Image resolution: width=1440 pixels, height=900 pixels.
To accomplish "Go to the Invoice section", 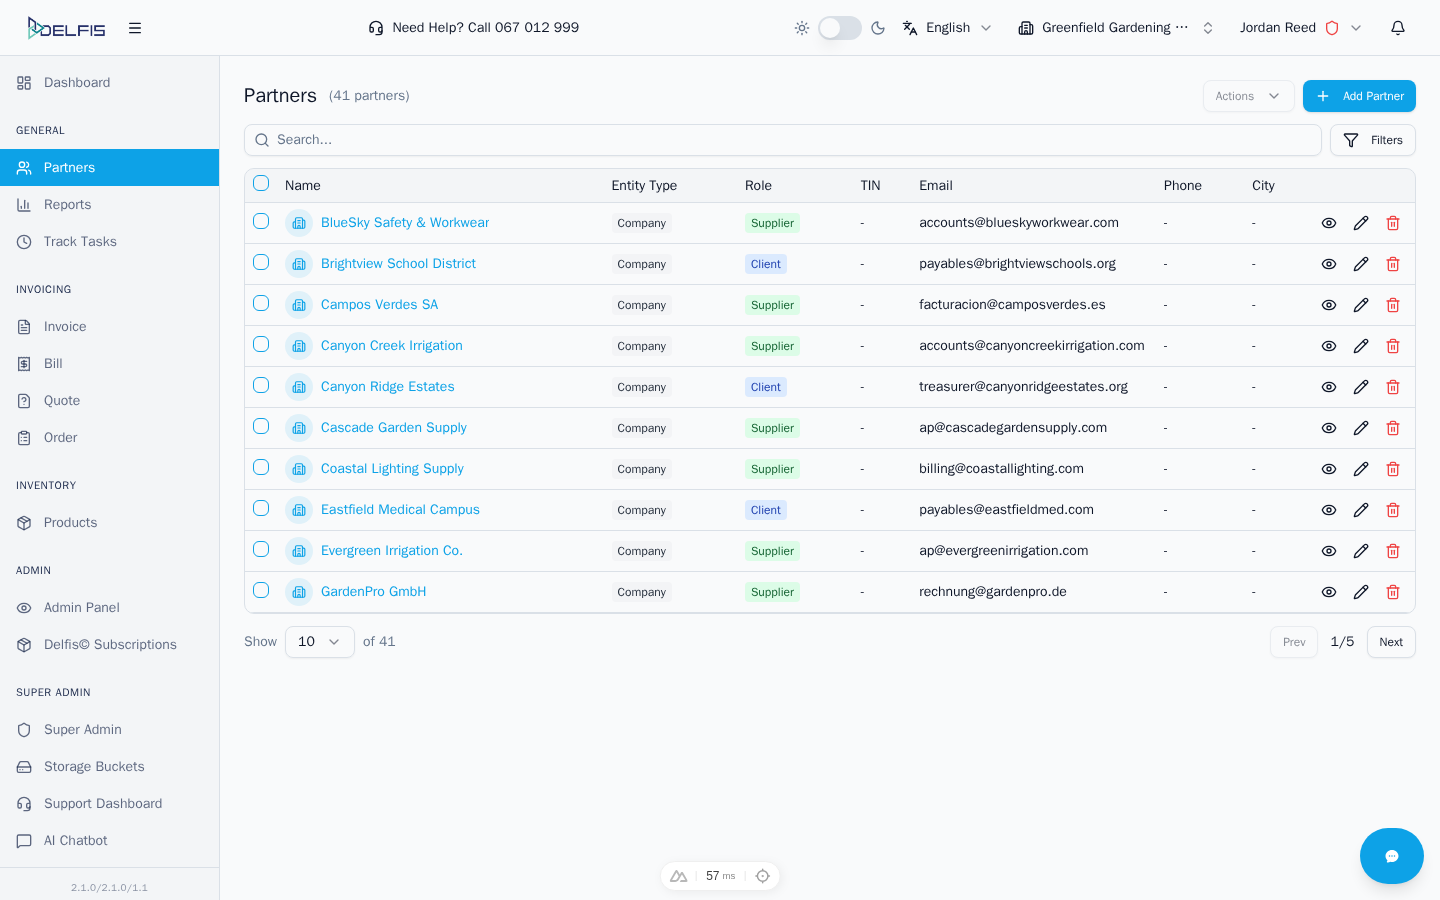I will pyautogui.click(x=64, y=326).
